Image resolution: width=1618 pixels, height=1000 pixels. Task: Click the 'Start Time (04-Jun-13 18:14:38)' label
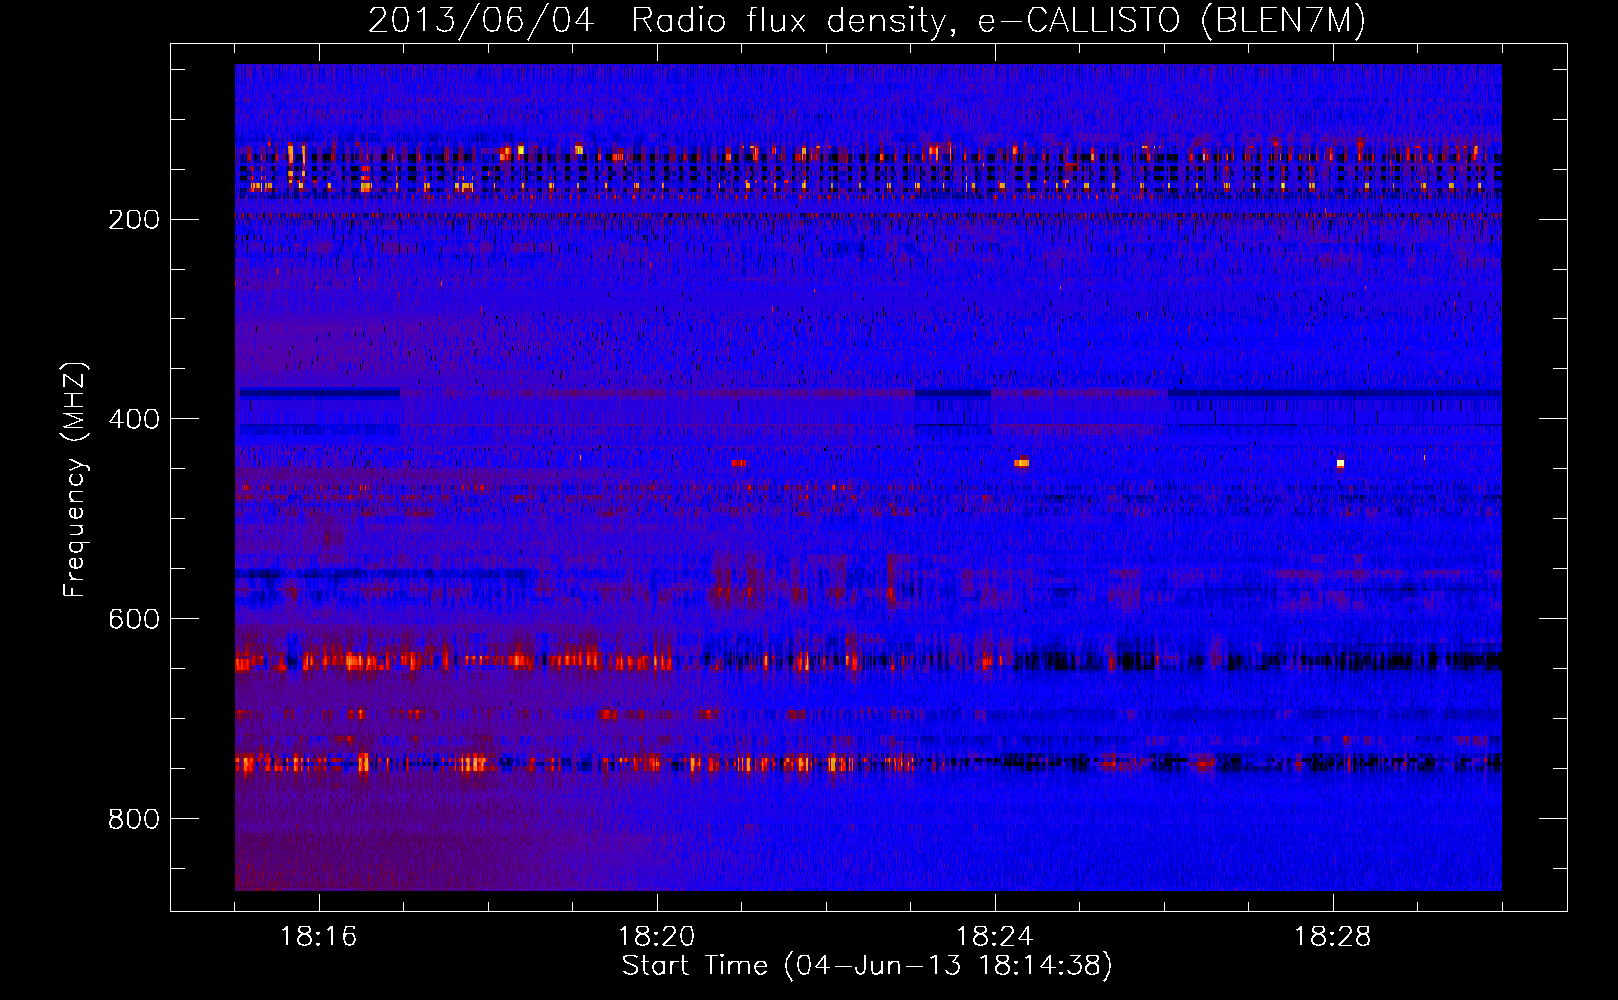867,966
